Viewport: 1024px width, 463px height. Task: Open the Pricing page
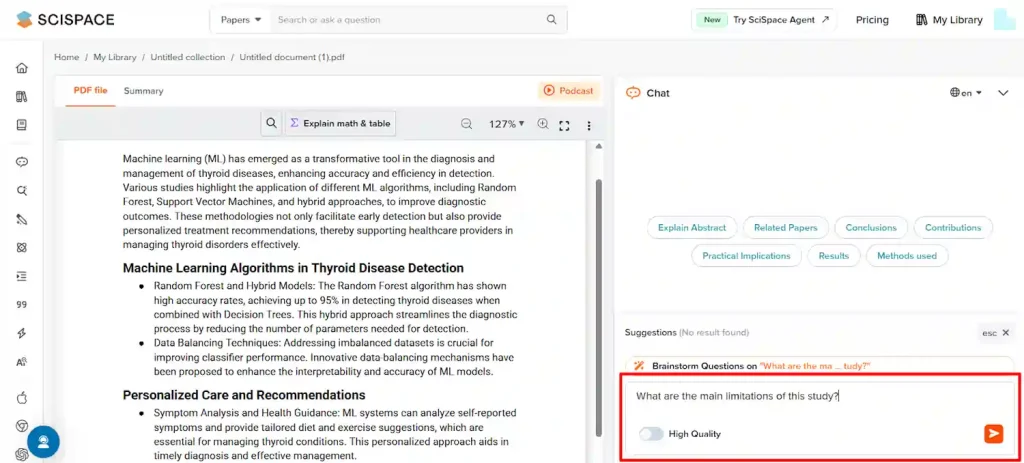coord(872,20)
